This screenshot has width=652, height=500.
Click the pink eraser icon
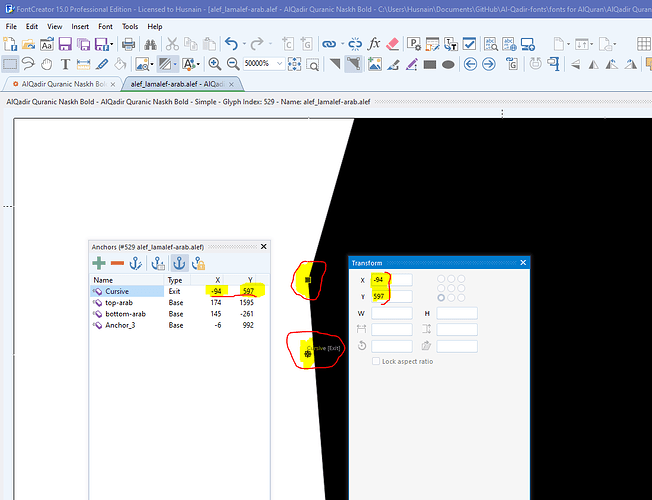point(392,44)
